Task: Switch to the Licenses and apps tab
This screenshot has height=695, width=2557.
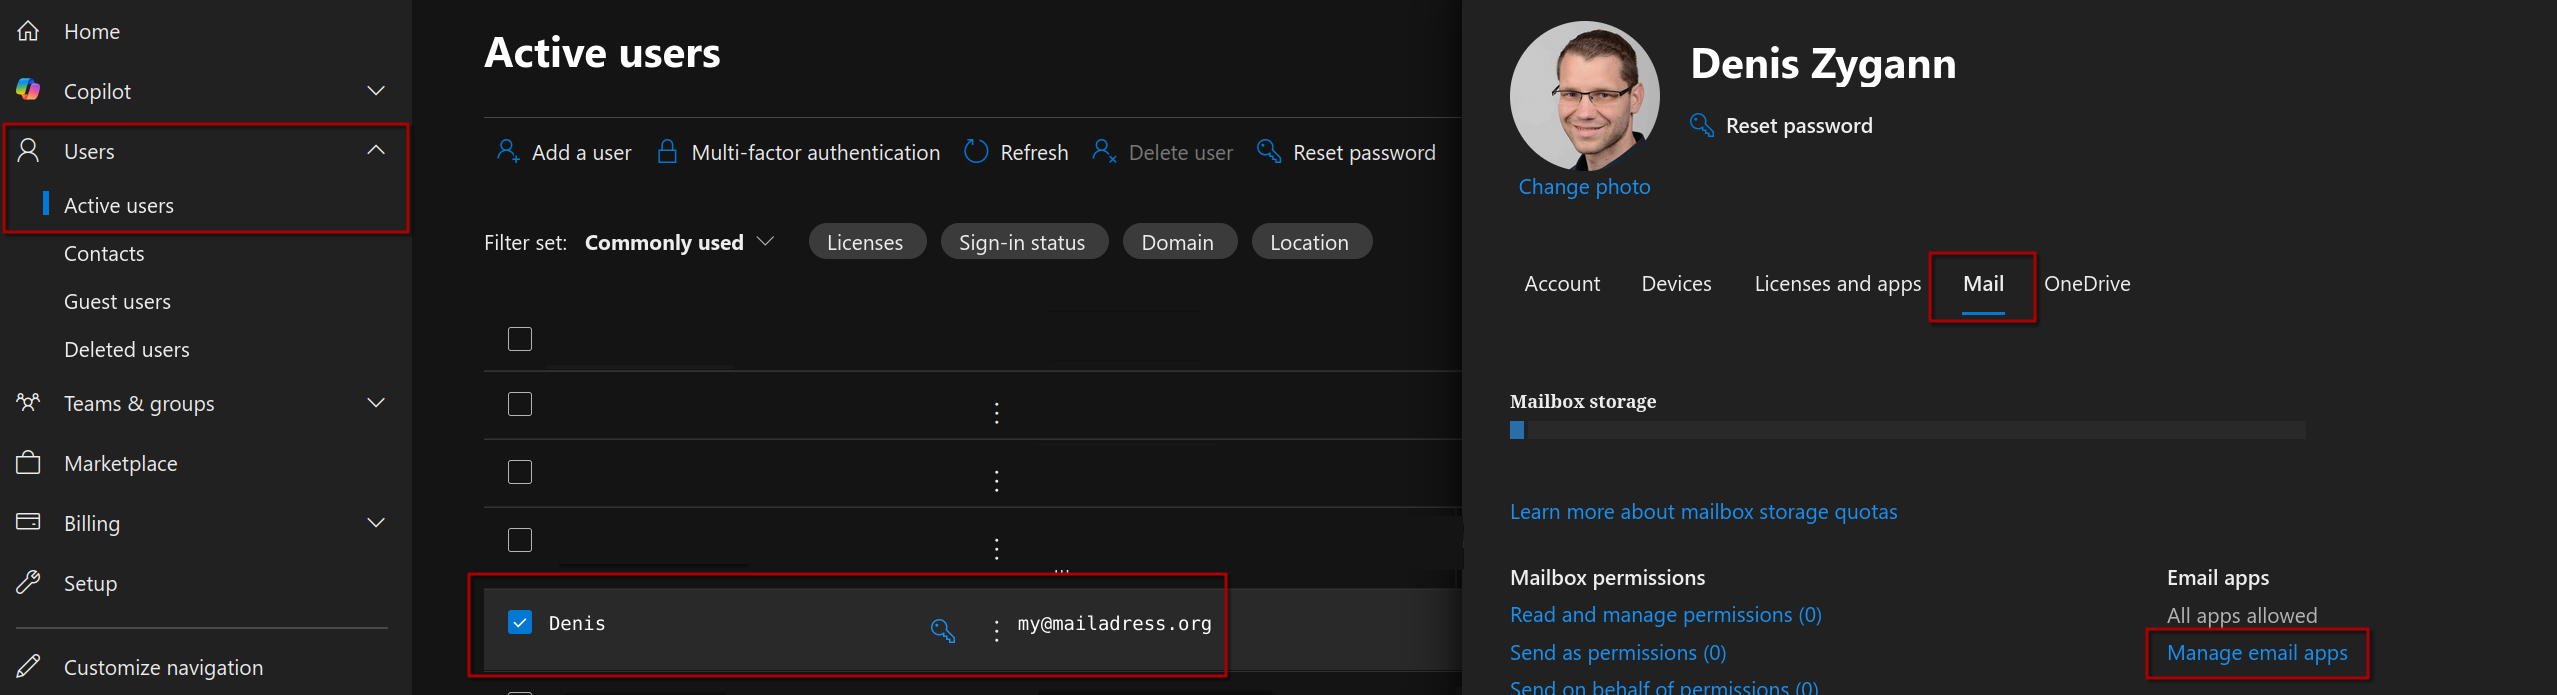Action: pyautogui.click(x=1837, y=284)
